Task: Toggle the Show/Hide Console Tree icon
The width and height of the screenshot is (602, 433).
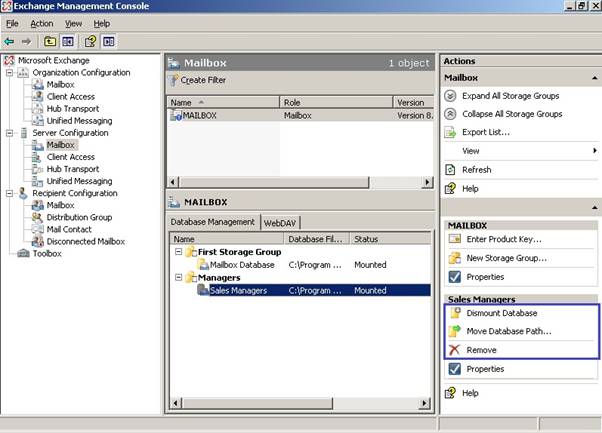Action: click(x=68, y=41)
